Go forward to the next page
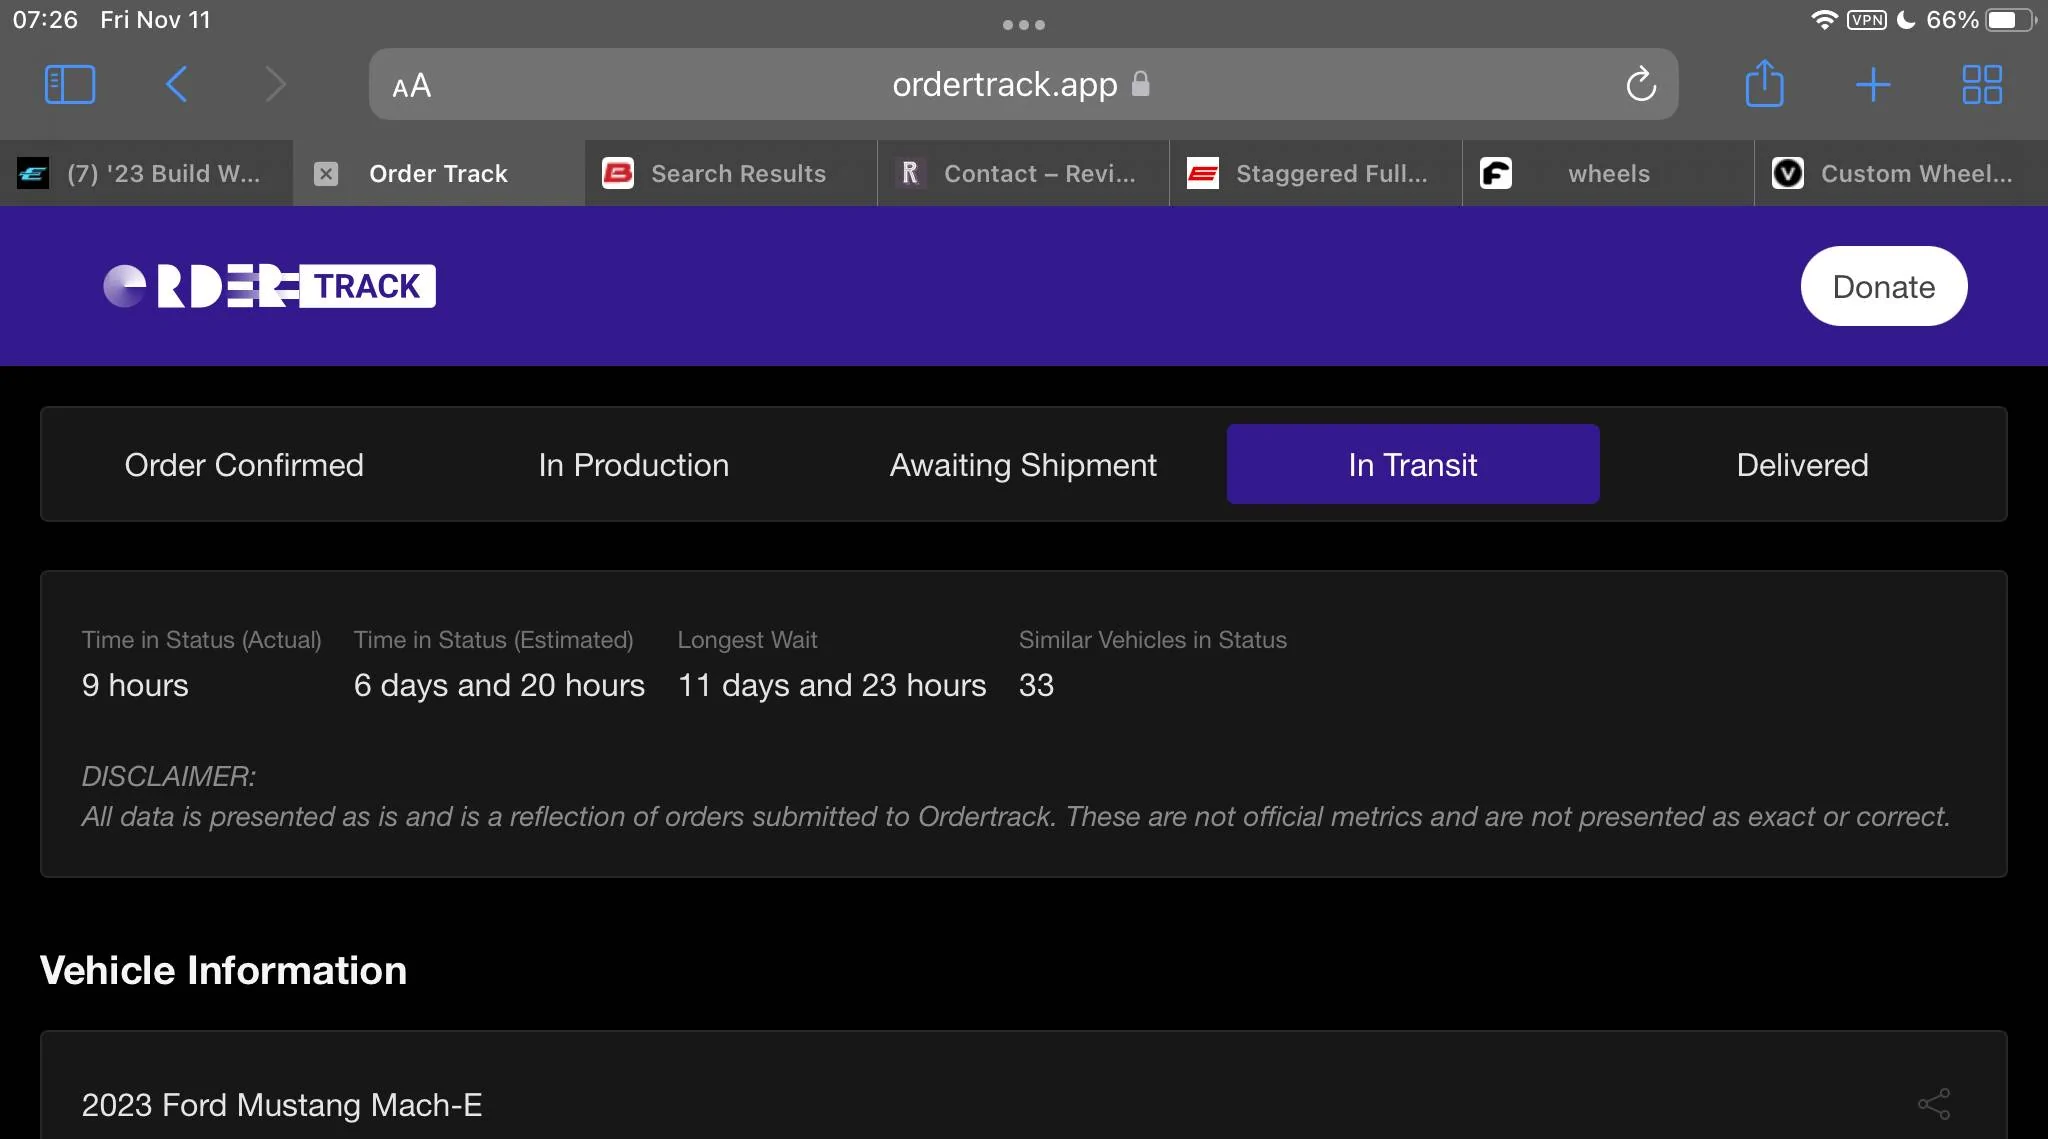This screenshot has width=2048, height=1139. click(x=275, y=85)
